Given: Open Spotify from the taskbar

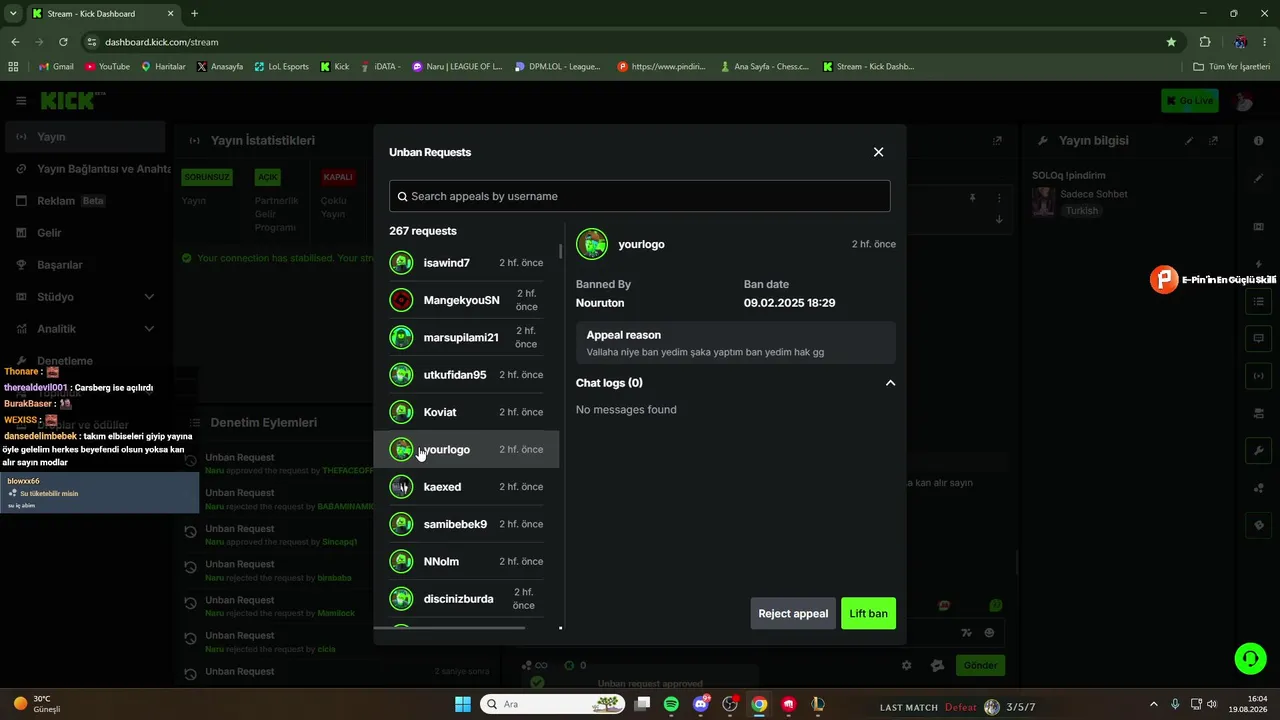Looking at the screenshot, I should click(671, 704).
